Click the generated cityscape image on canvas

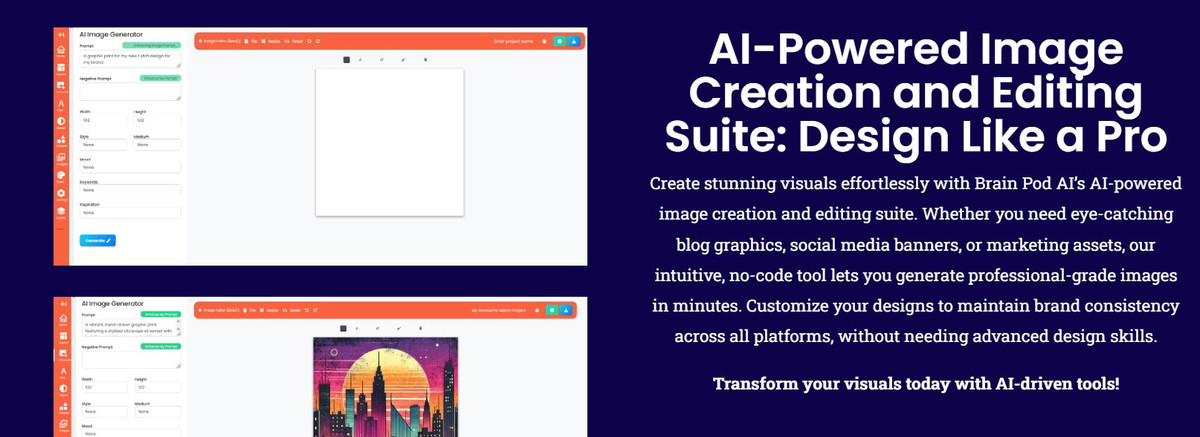coord(385,387)
